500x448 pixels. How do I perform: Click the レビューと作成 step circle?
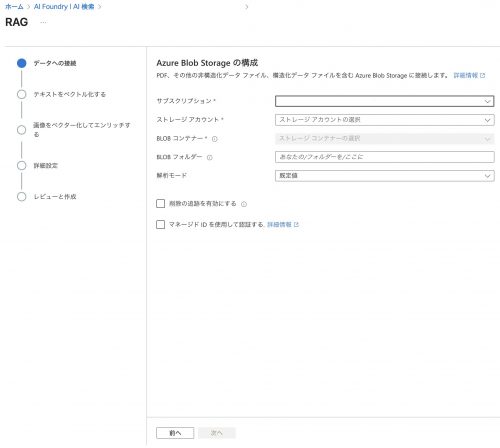click(x=22, y=197)
